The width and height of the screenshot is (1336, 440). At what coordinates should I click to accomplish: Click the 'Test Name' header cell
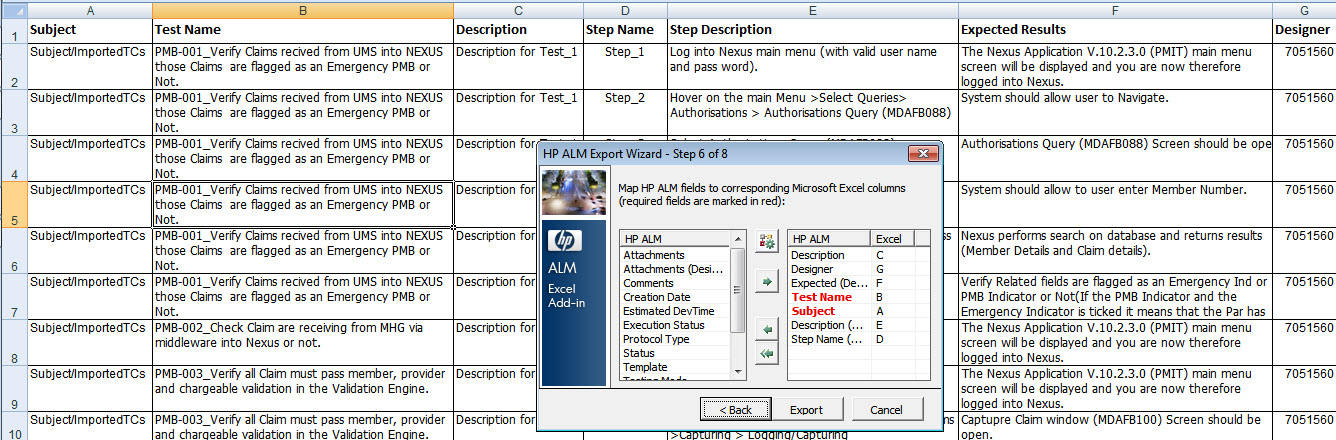[x=302, y=30]
